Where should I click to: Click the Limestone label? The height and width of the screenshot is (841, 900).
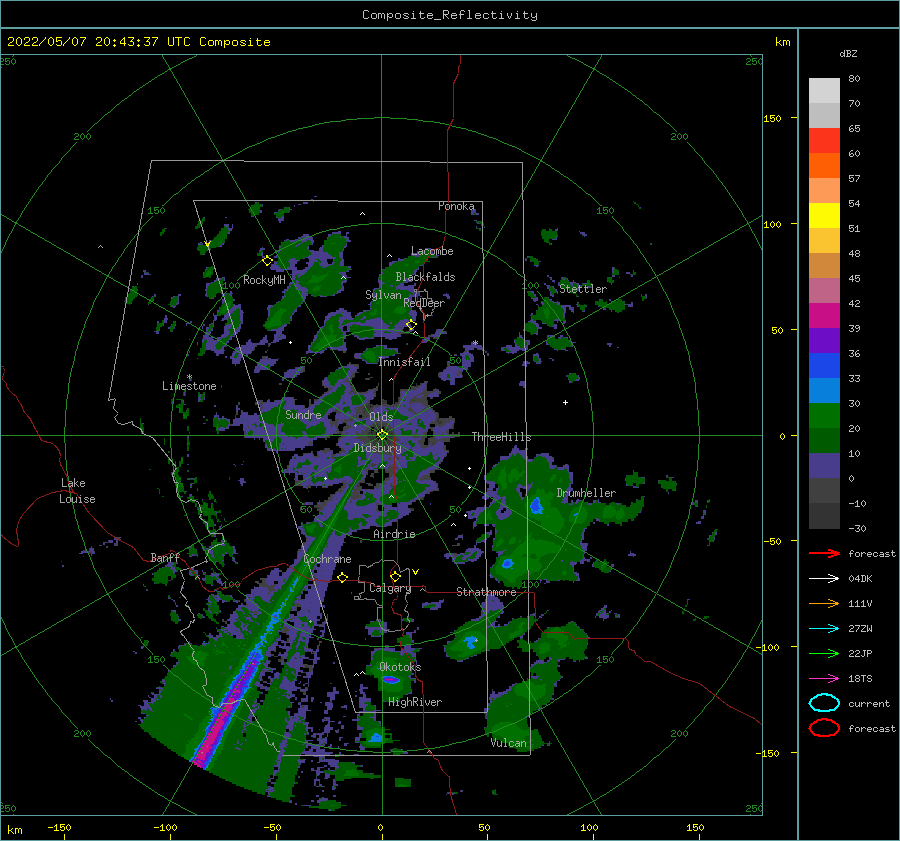pyautogui.click(x=189, y=386)
